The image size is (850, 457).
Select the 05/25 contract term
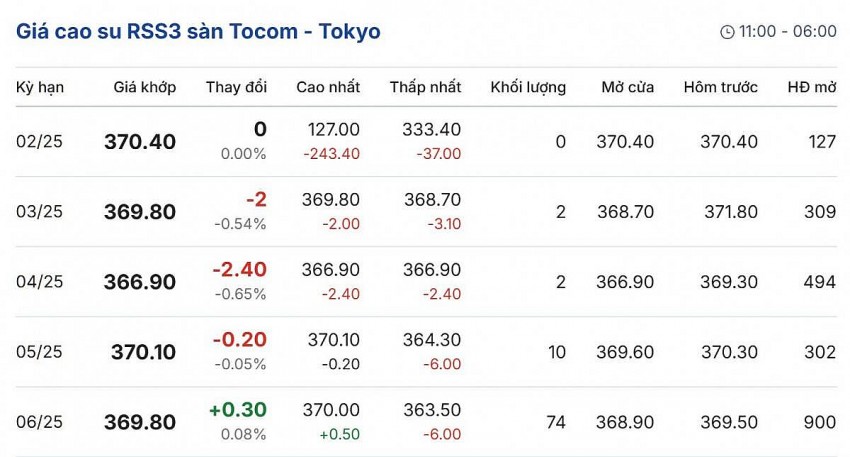(40, 352)
